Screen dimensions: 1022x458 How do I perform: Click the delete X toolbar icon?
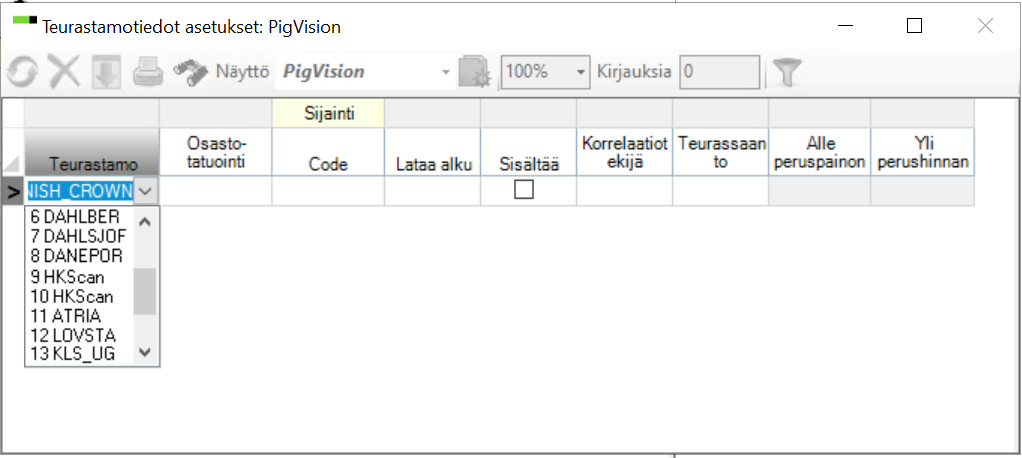click(65, 72)
